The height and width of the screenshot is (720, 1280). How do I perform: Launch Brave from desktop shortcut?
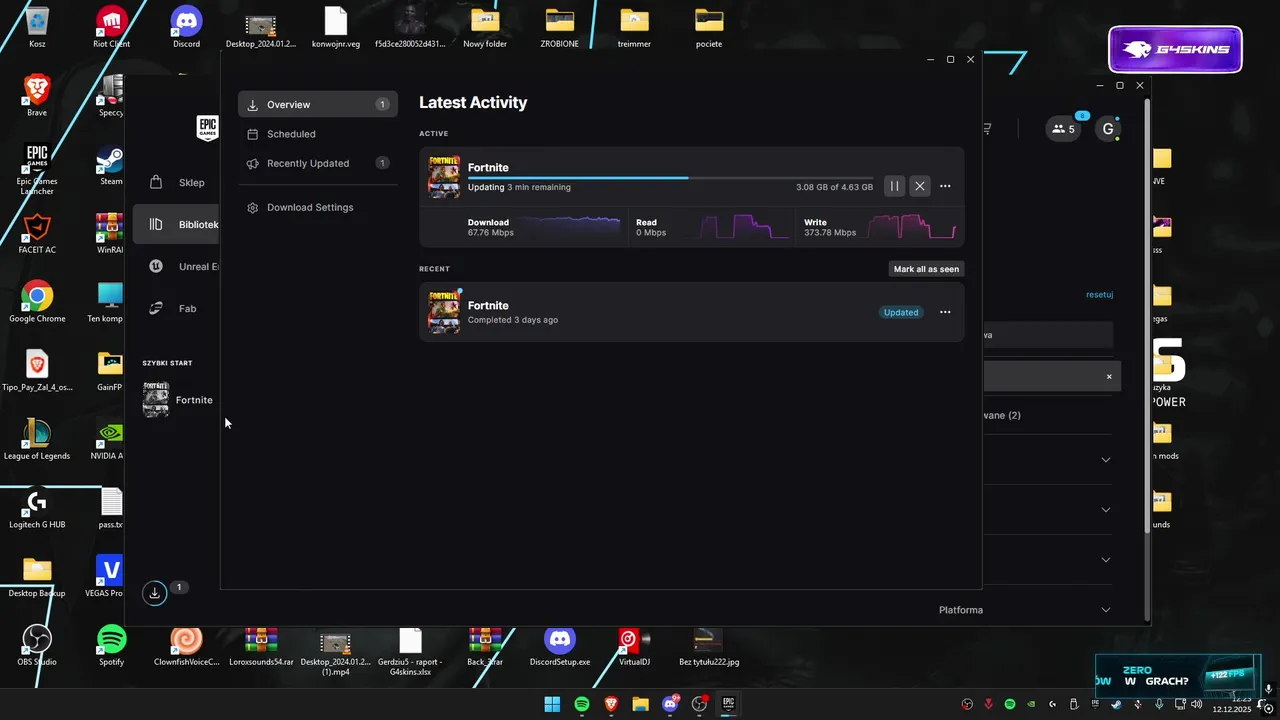[x=37, y=96]
